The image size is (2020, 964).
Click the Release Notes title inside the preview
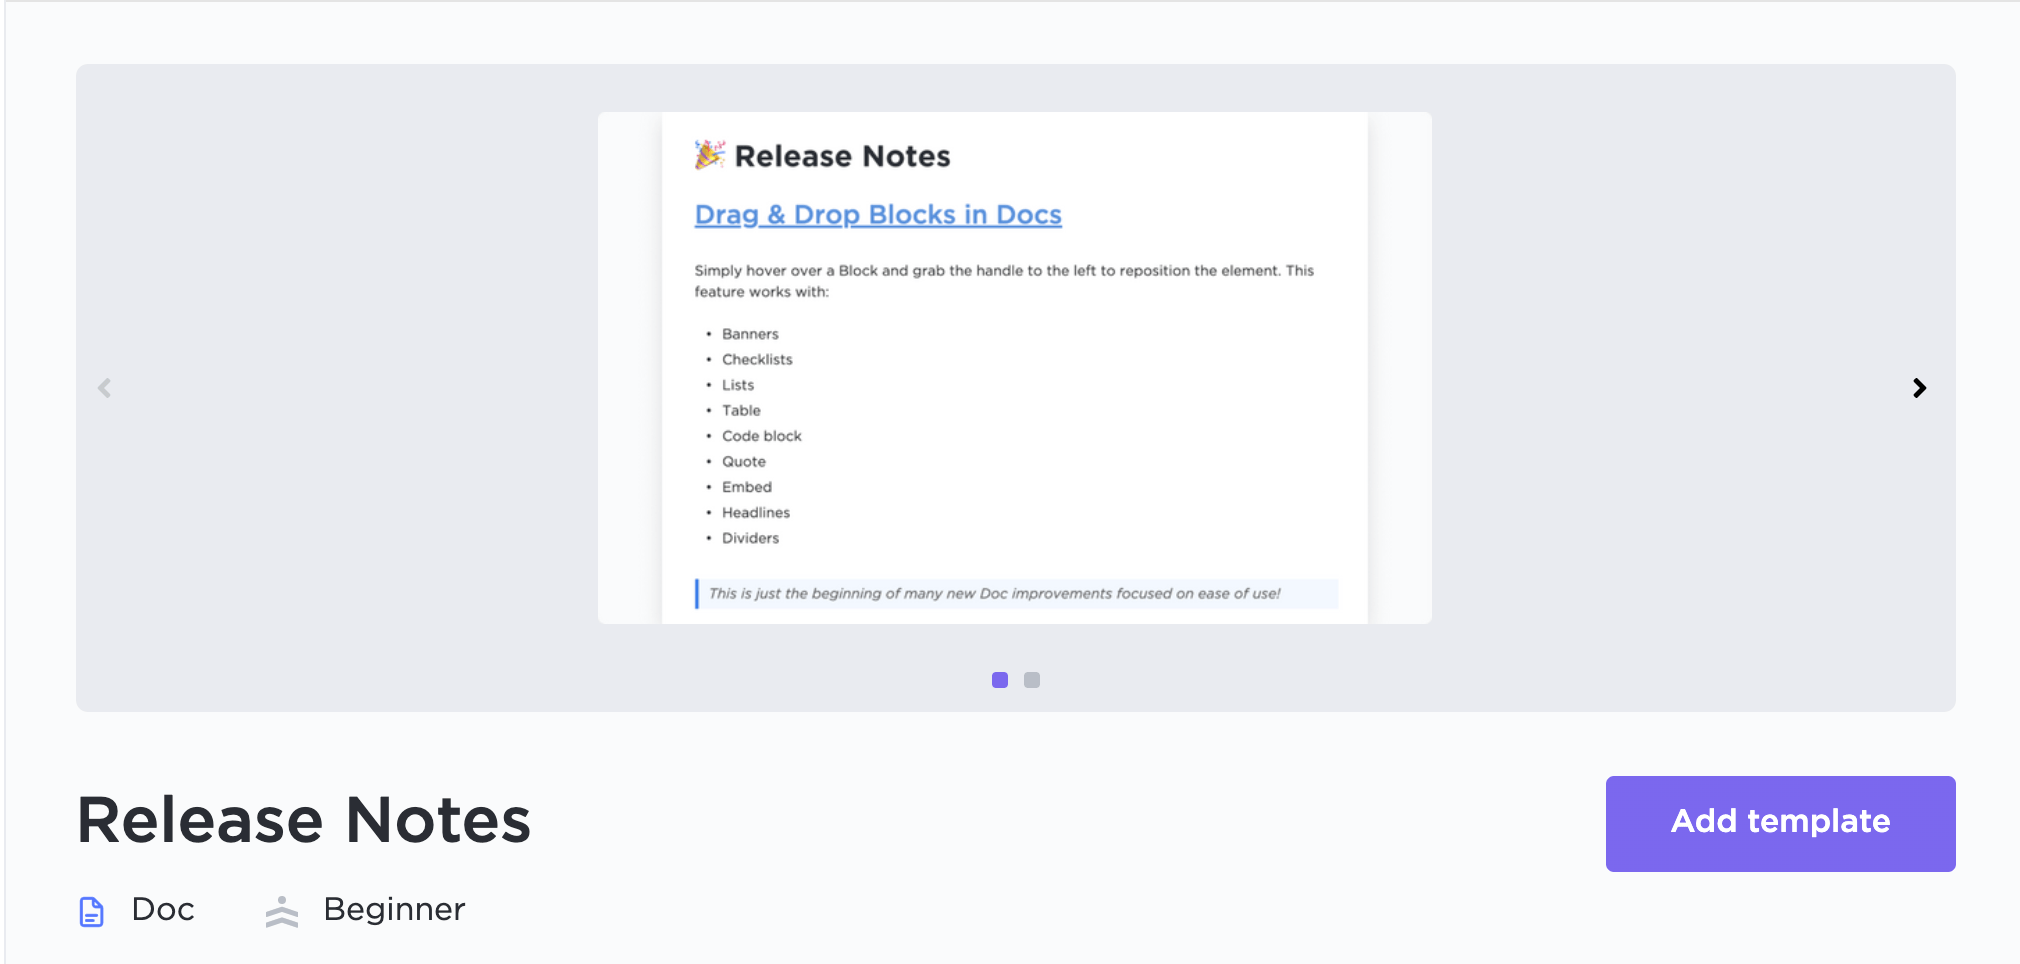(842, 156)
